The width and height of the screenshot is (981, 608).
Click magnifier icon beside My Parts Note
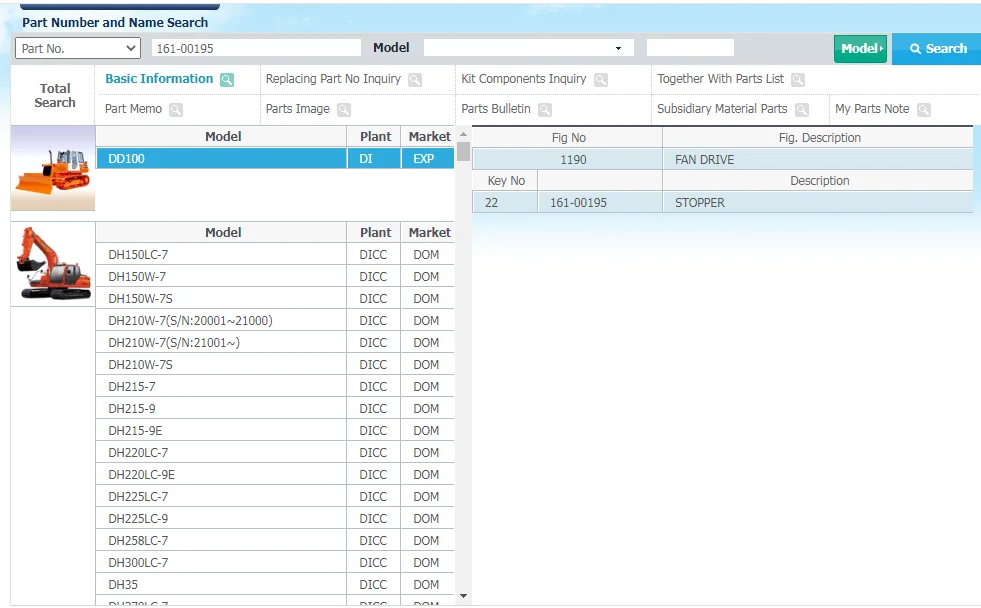point(924,110)
